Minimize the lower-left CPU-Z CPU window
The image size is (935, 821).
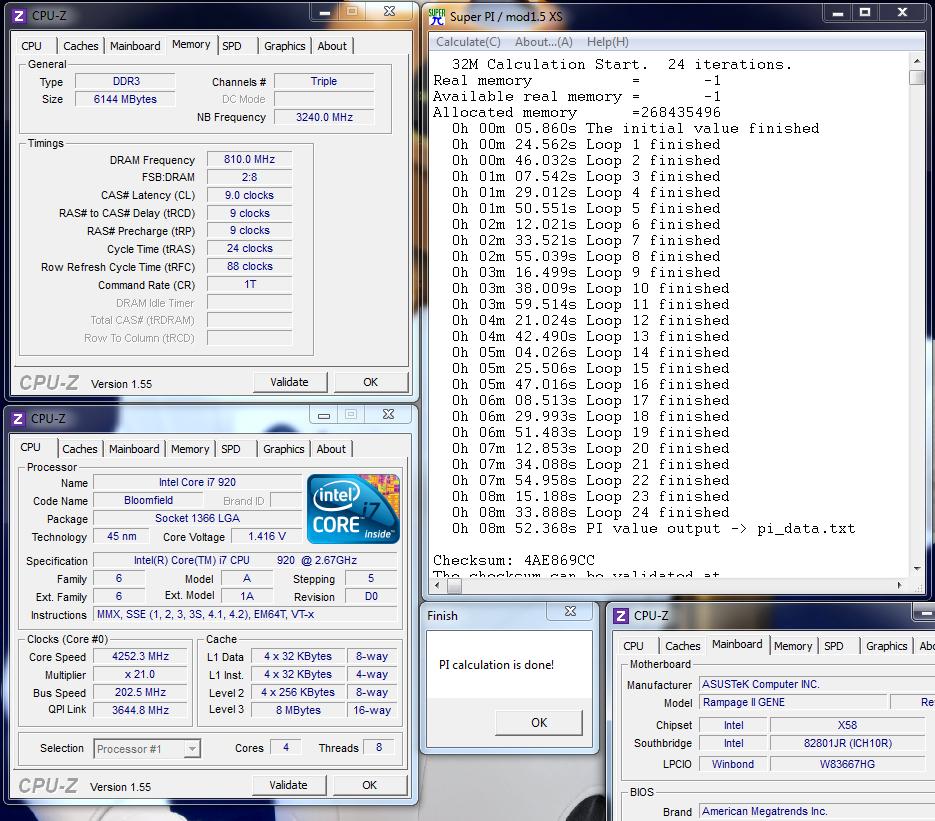point(324,415)
